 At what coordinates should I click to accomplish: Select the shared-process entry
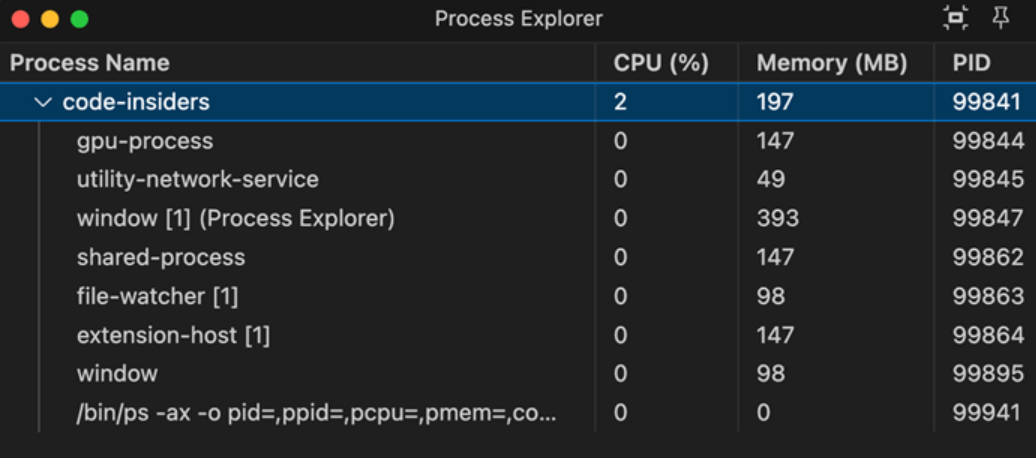click(x=518, y=257)
